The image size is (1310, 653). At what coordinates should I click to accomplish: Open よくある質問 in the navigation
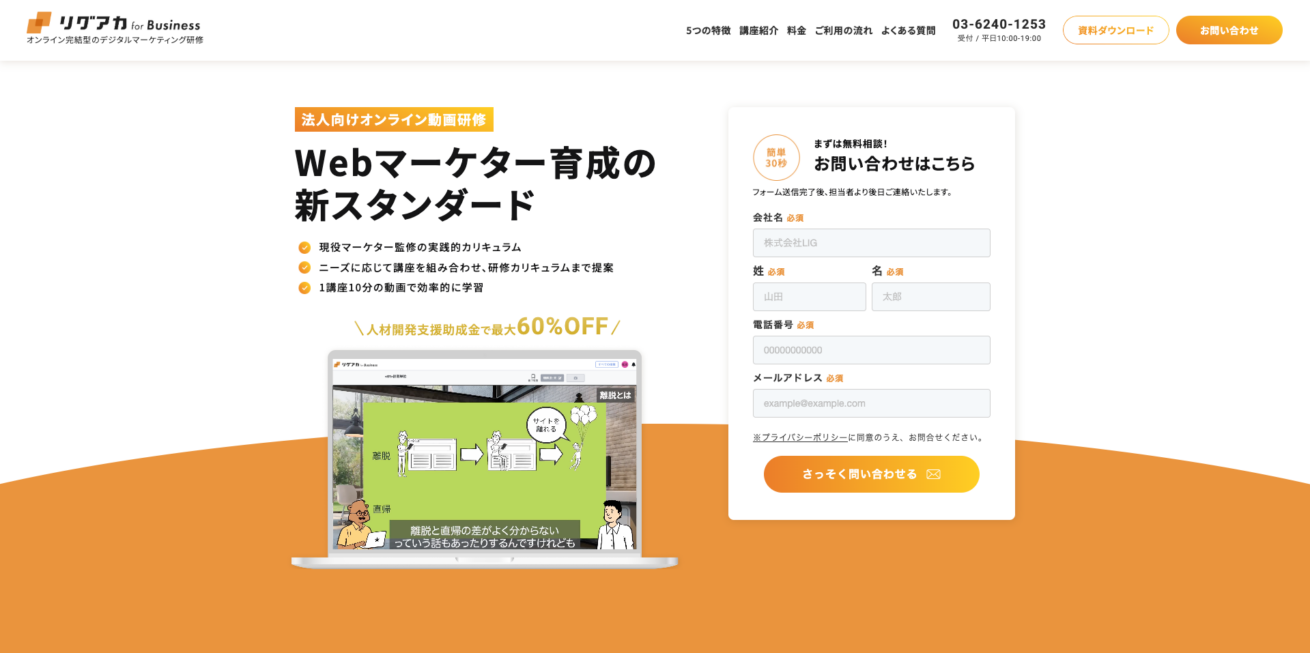coord(908,30)
